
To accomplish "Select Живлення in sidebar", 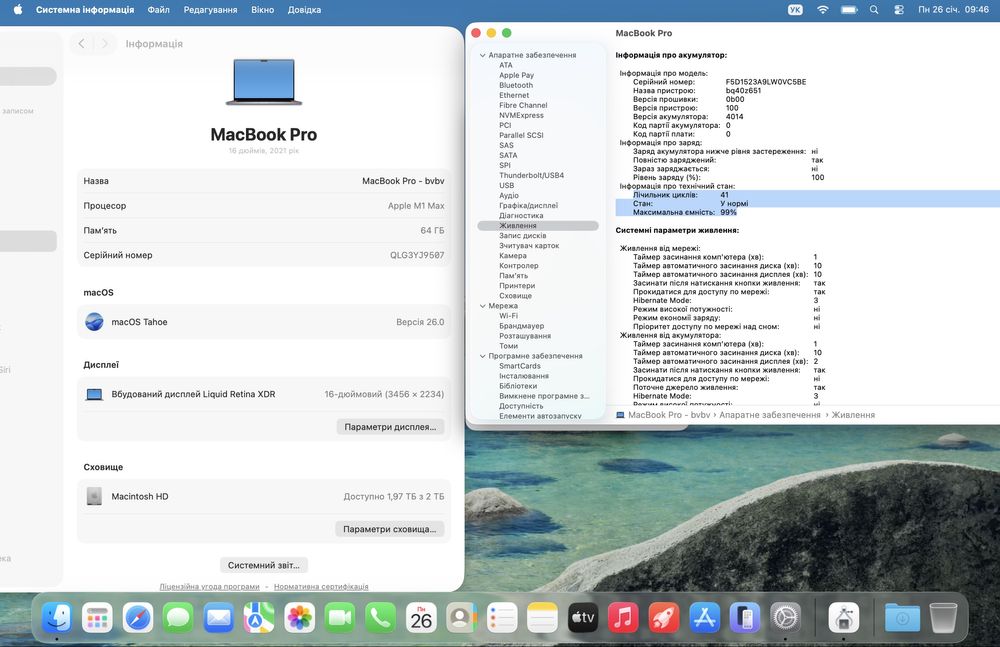I will 538,225.
